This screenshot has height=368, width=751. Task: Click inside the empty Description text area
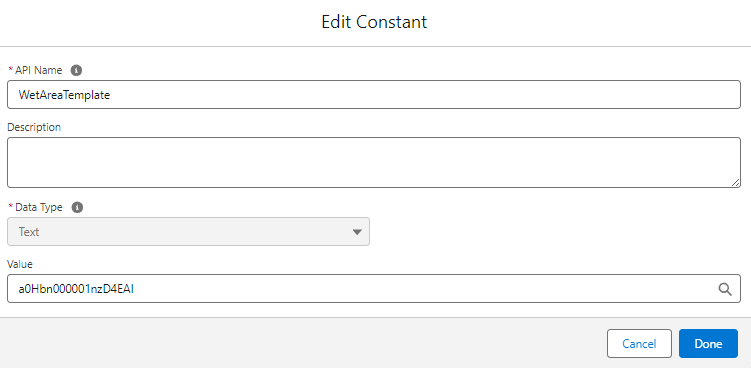click(x=374, y=162)
